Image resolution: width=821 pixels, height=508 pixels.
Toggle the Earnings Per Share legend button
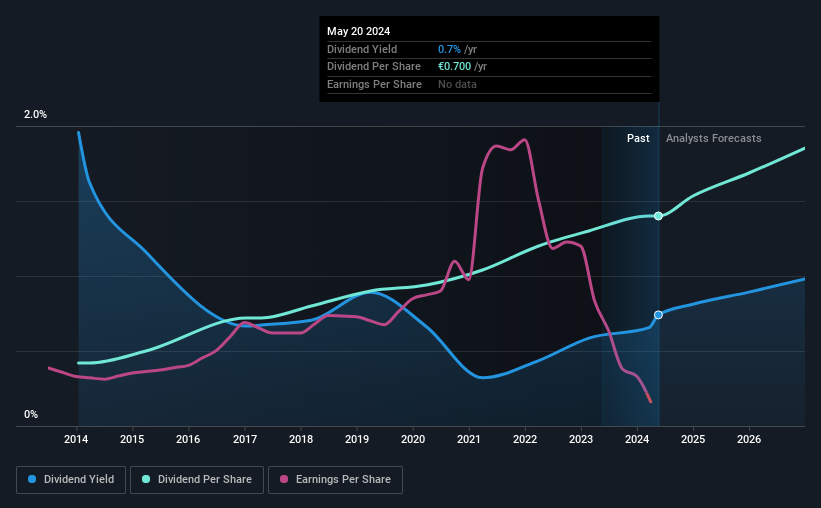[x=335, y=480]
